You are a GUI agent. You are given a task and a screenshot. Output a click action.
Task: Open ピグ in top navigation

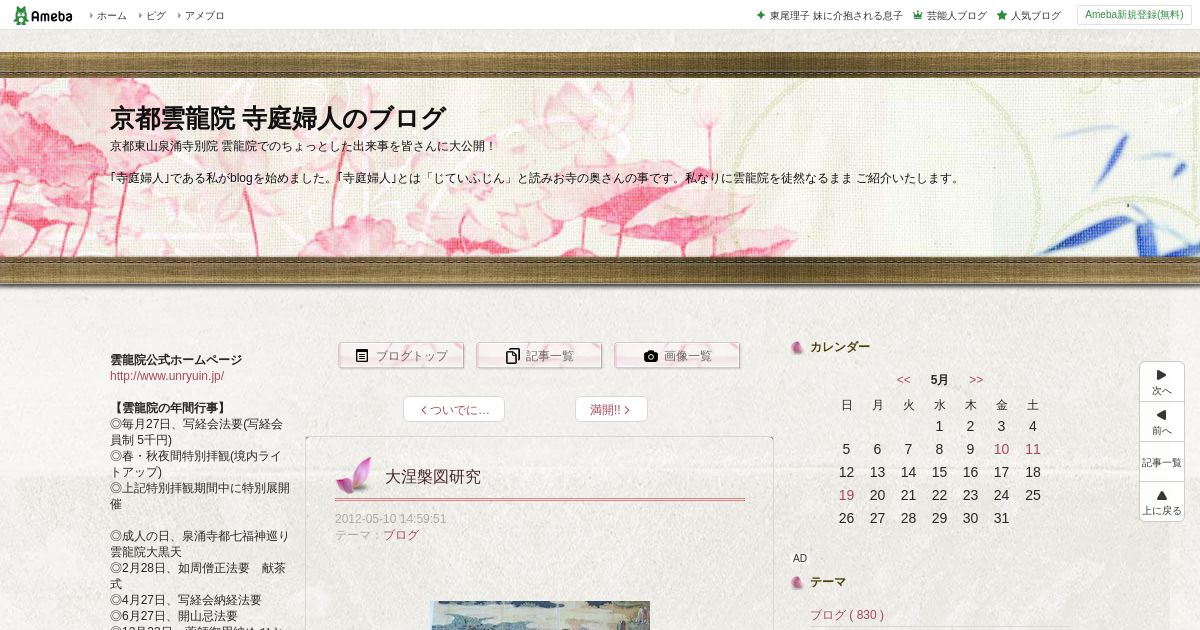pyautogui.click(x=155, y=16)
